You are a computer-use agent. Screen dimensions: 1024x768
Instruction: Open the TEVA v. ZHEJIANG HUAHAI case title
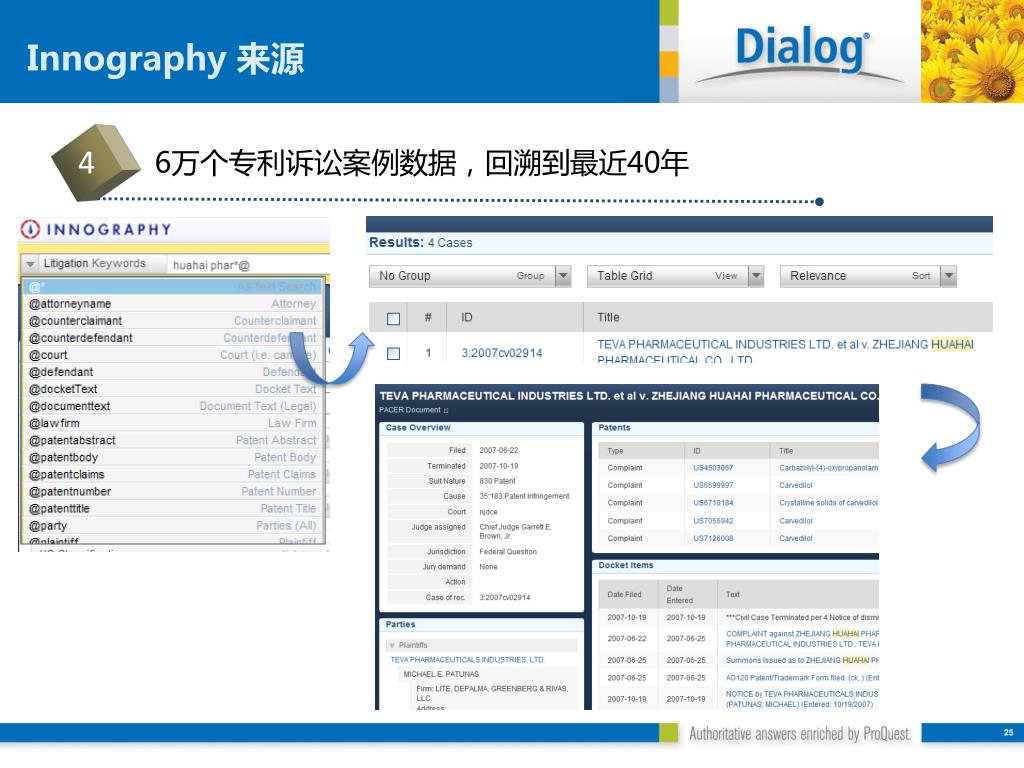coord(785,351)
